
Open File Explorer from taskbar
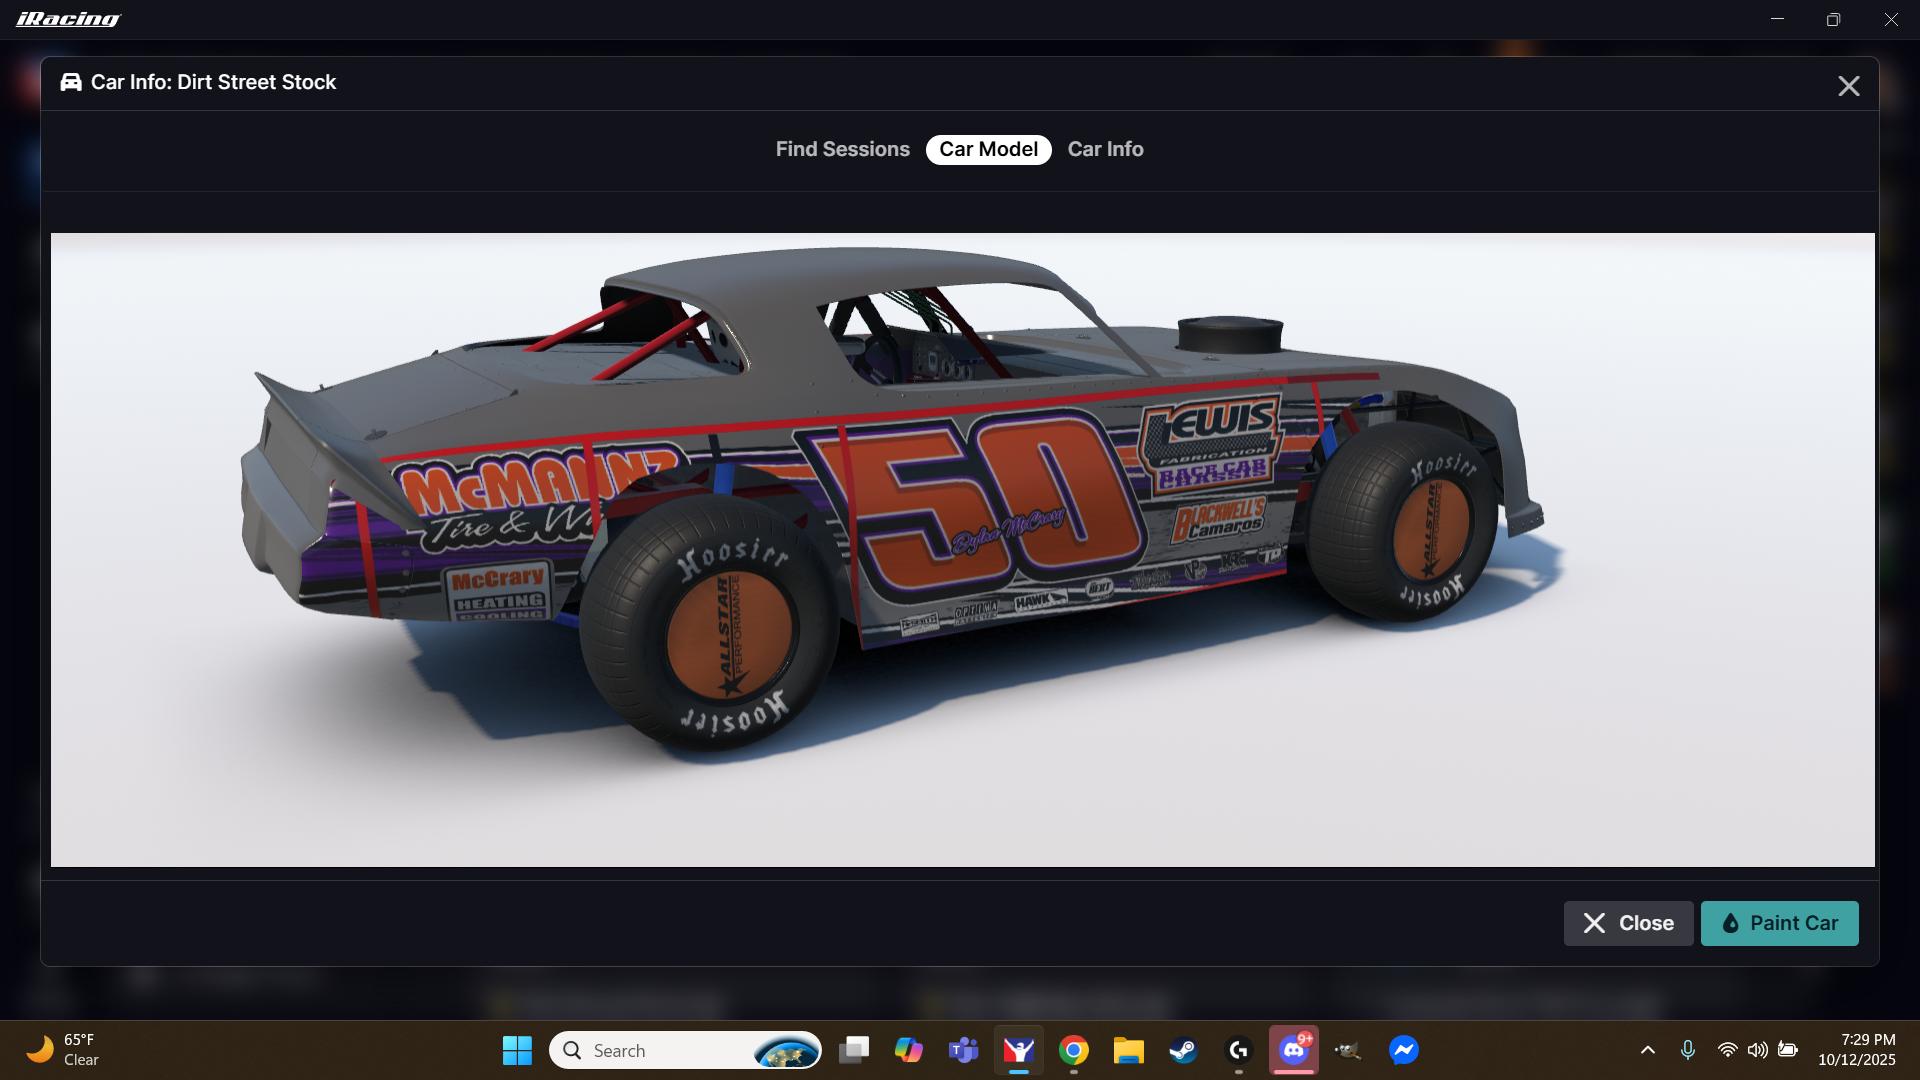click(1128, 1050)
